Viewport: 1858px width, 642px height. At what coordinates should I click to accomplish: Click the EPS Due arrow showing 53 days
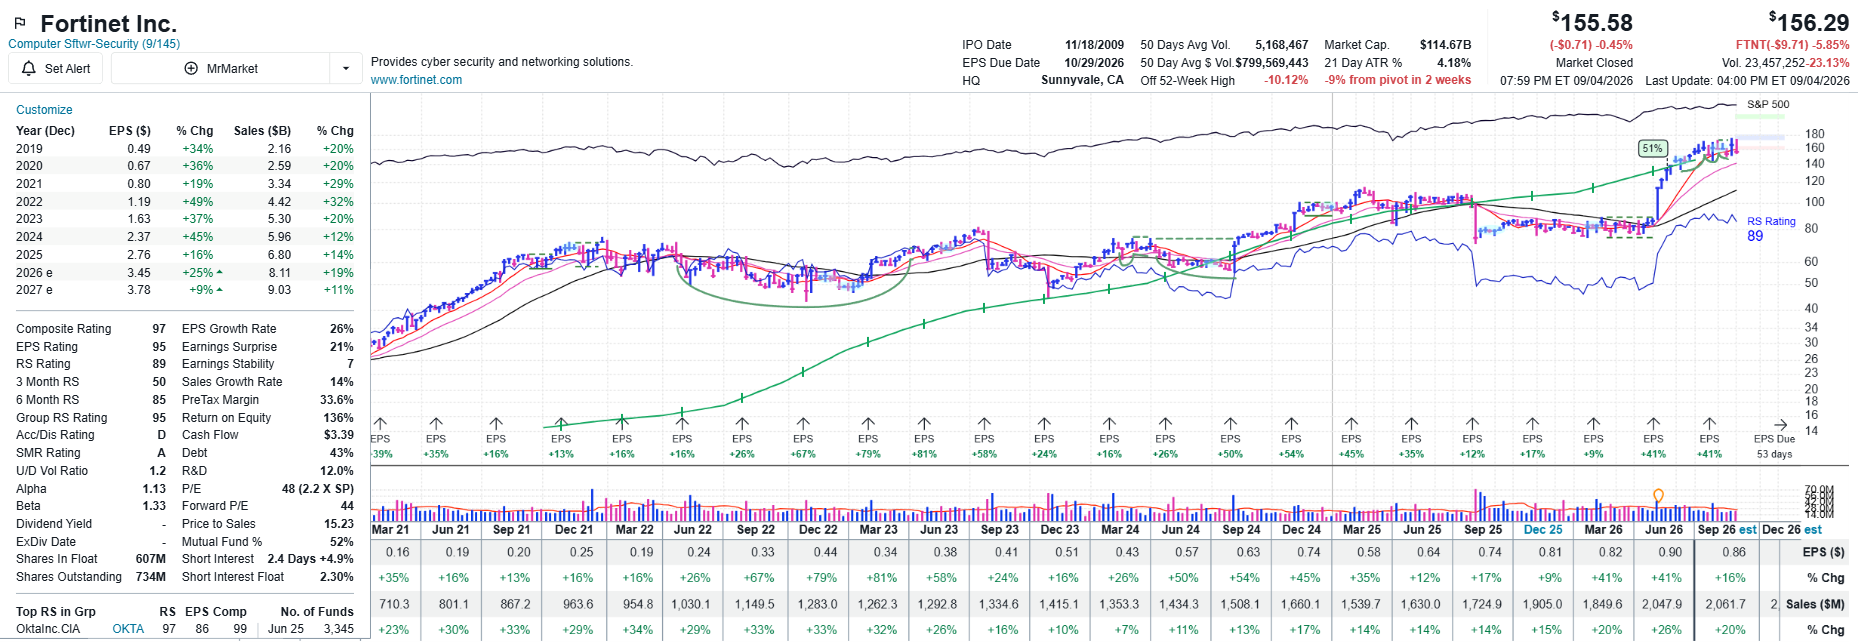(x=1780, y=425)
